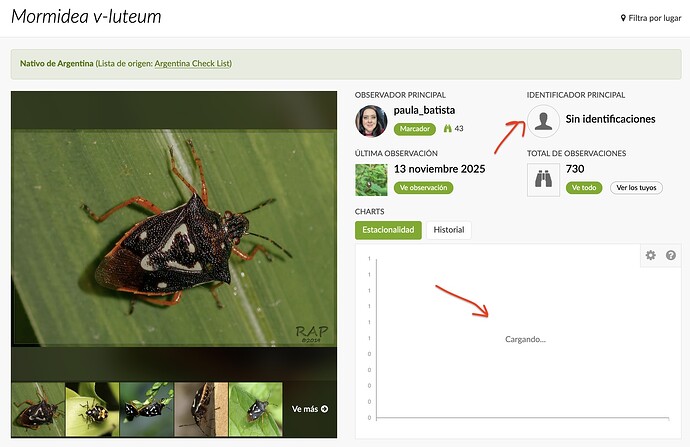This screenshot has height=447, width=690.
Task: Switch to the Historial tab
Action: point(449,230)
